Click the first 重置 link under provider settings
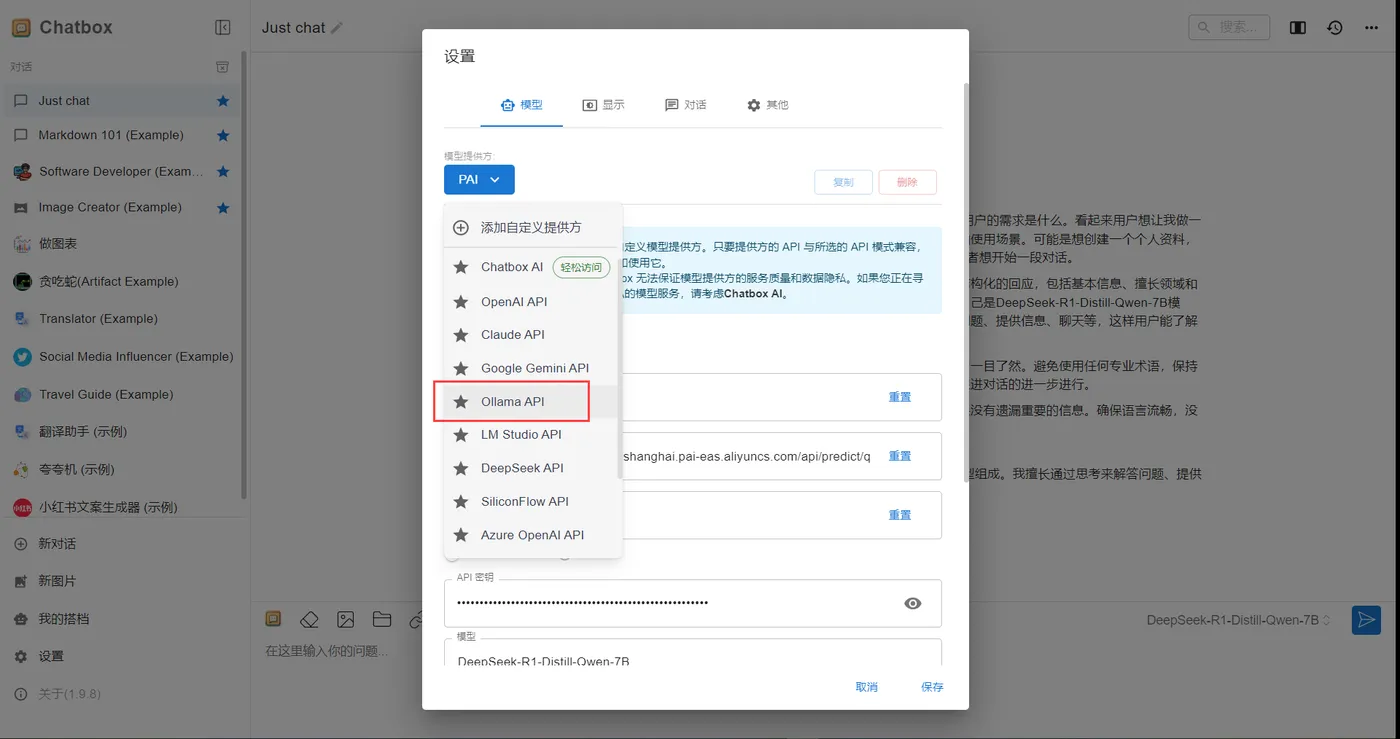Image resolution: width=1400 pixels, height=739 pixels. 900,397
